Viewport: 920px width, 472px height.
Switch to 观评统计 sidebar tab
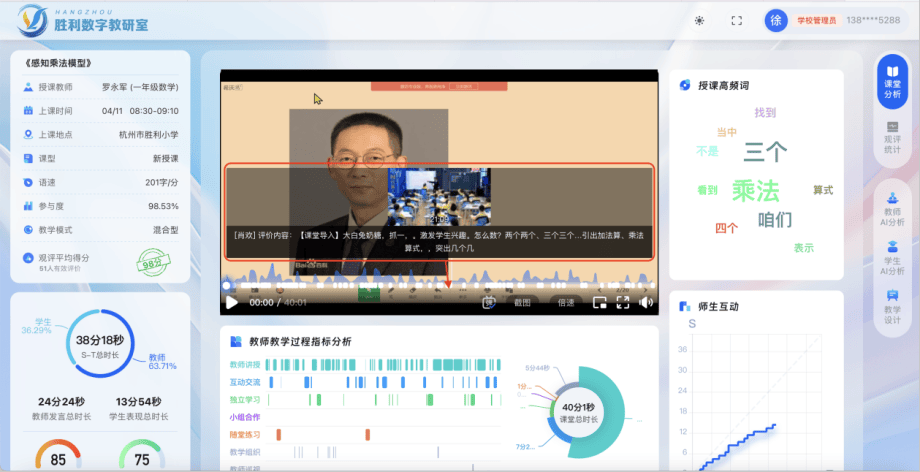click(x=893, y=139)
